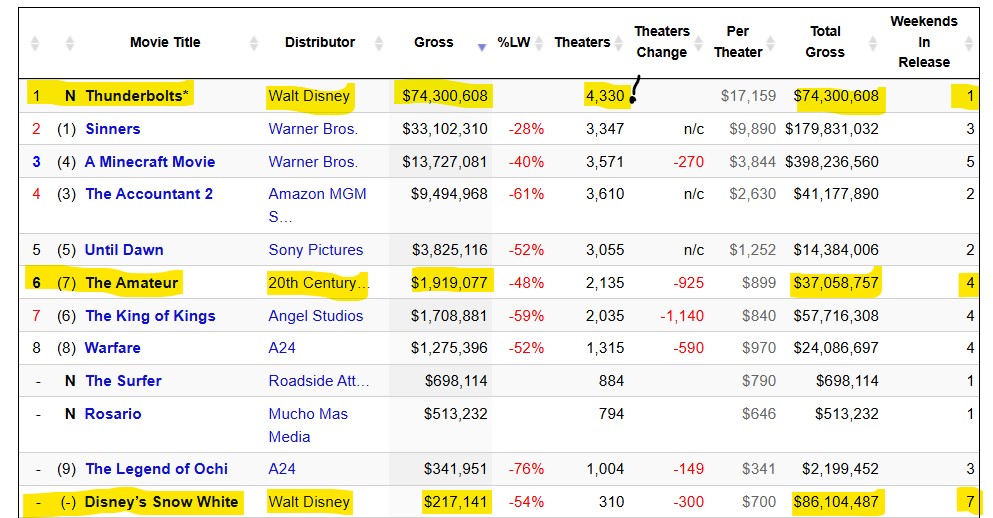Click the Weekends In Release sort arrows
993x518 pixels.
click(x=969, y=43)
